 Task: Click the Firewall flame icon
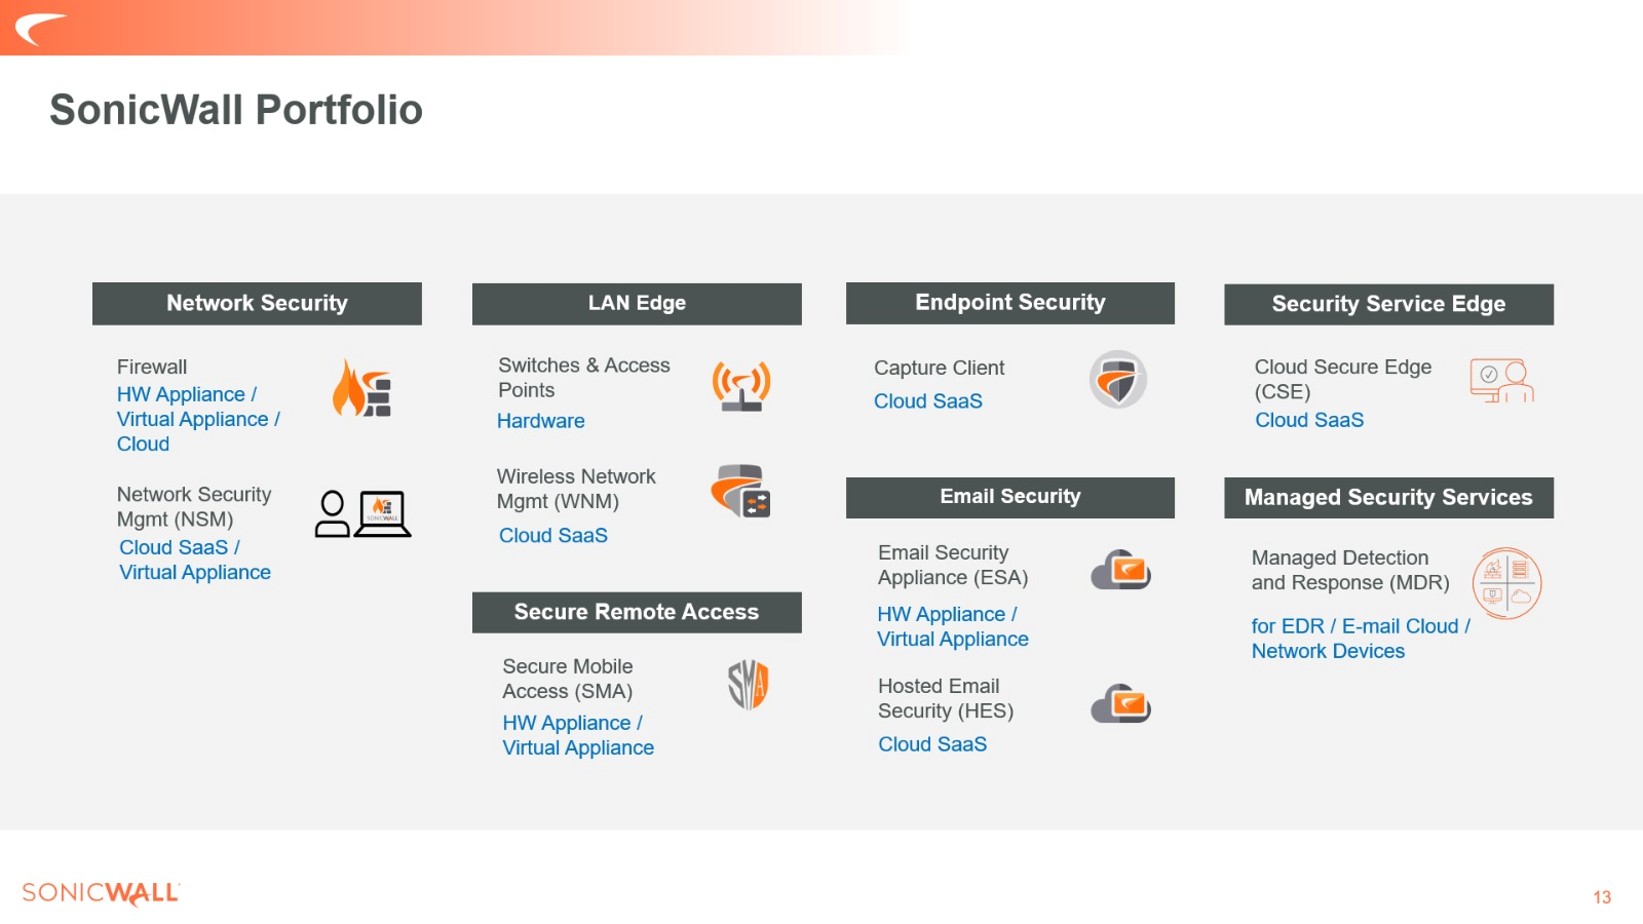coord(361,388)
